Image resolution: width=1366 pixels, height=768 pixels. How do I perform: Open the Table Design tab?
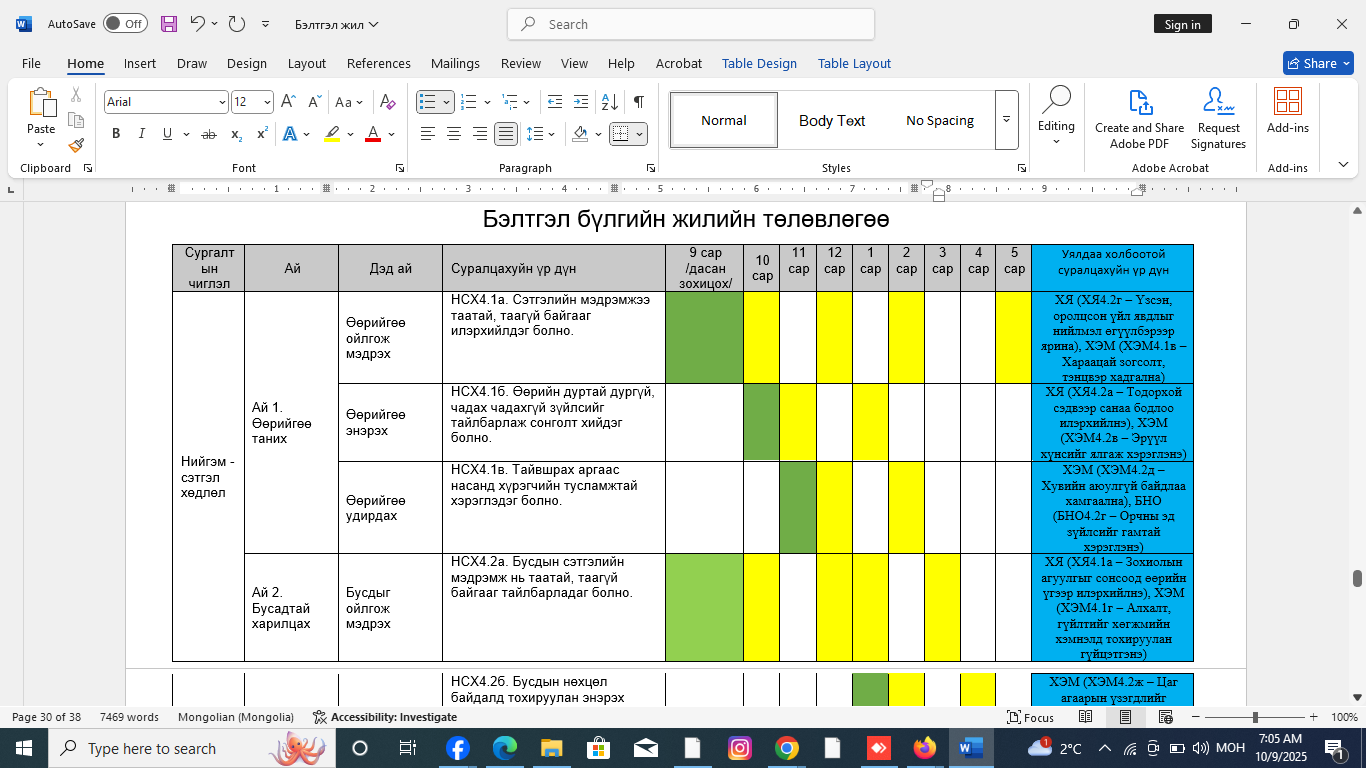[x=759, y=63]
